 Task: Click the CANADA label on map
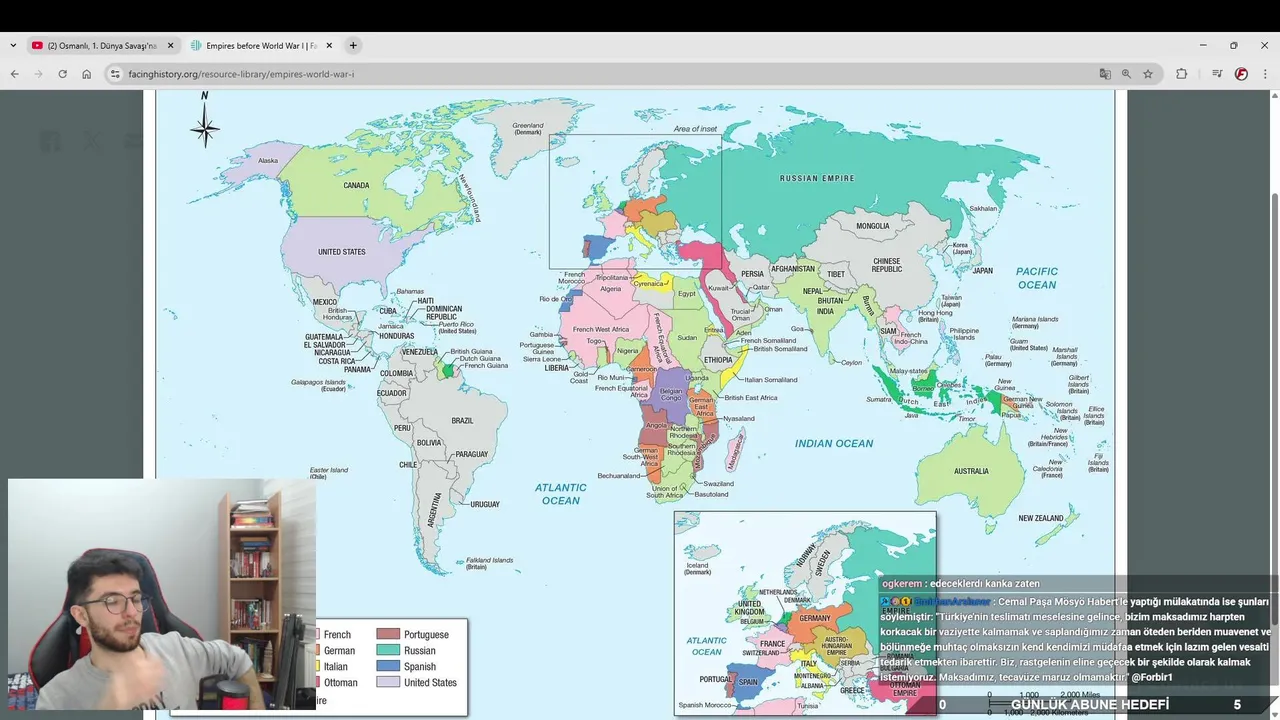pos(356,185)
